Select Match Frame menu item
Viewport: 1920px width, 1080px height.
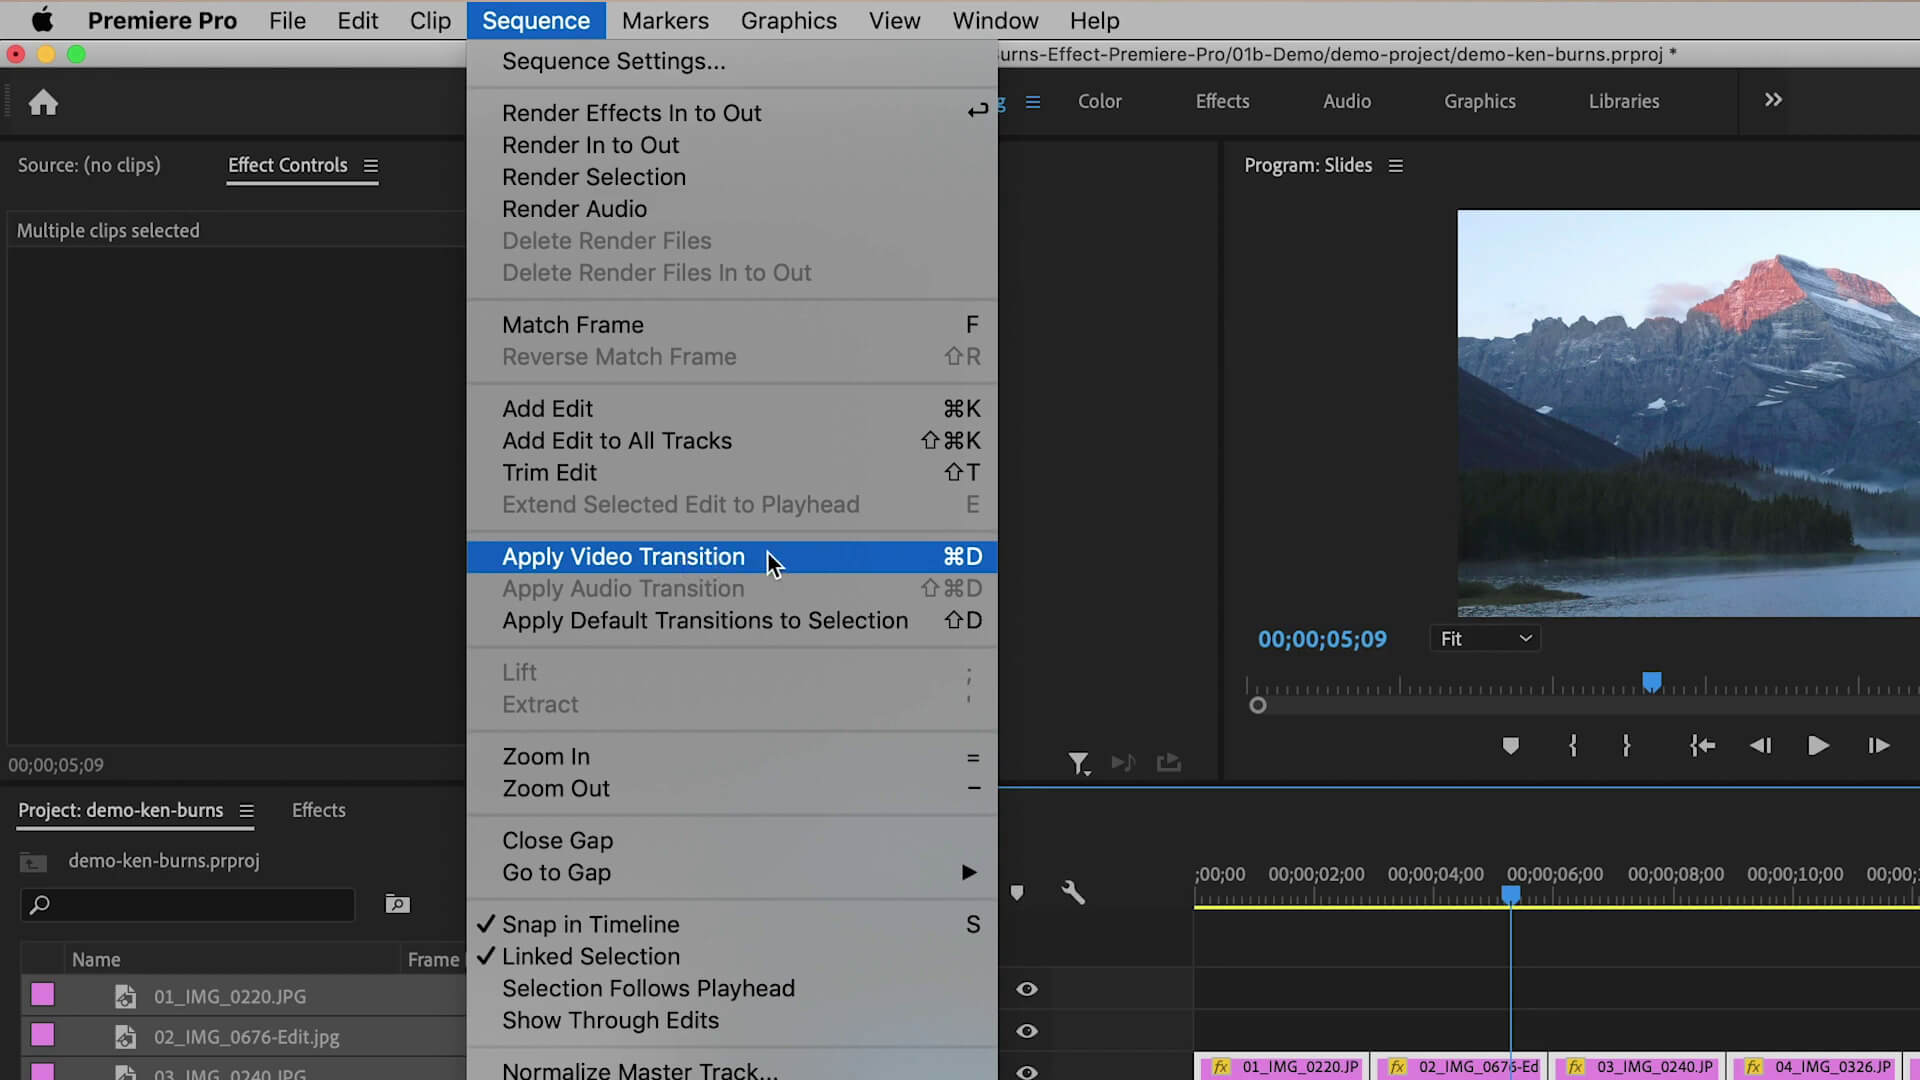coord(732,325)
